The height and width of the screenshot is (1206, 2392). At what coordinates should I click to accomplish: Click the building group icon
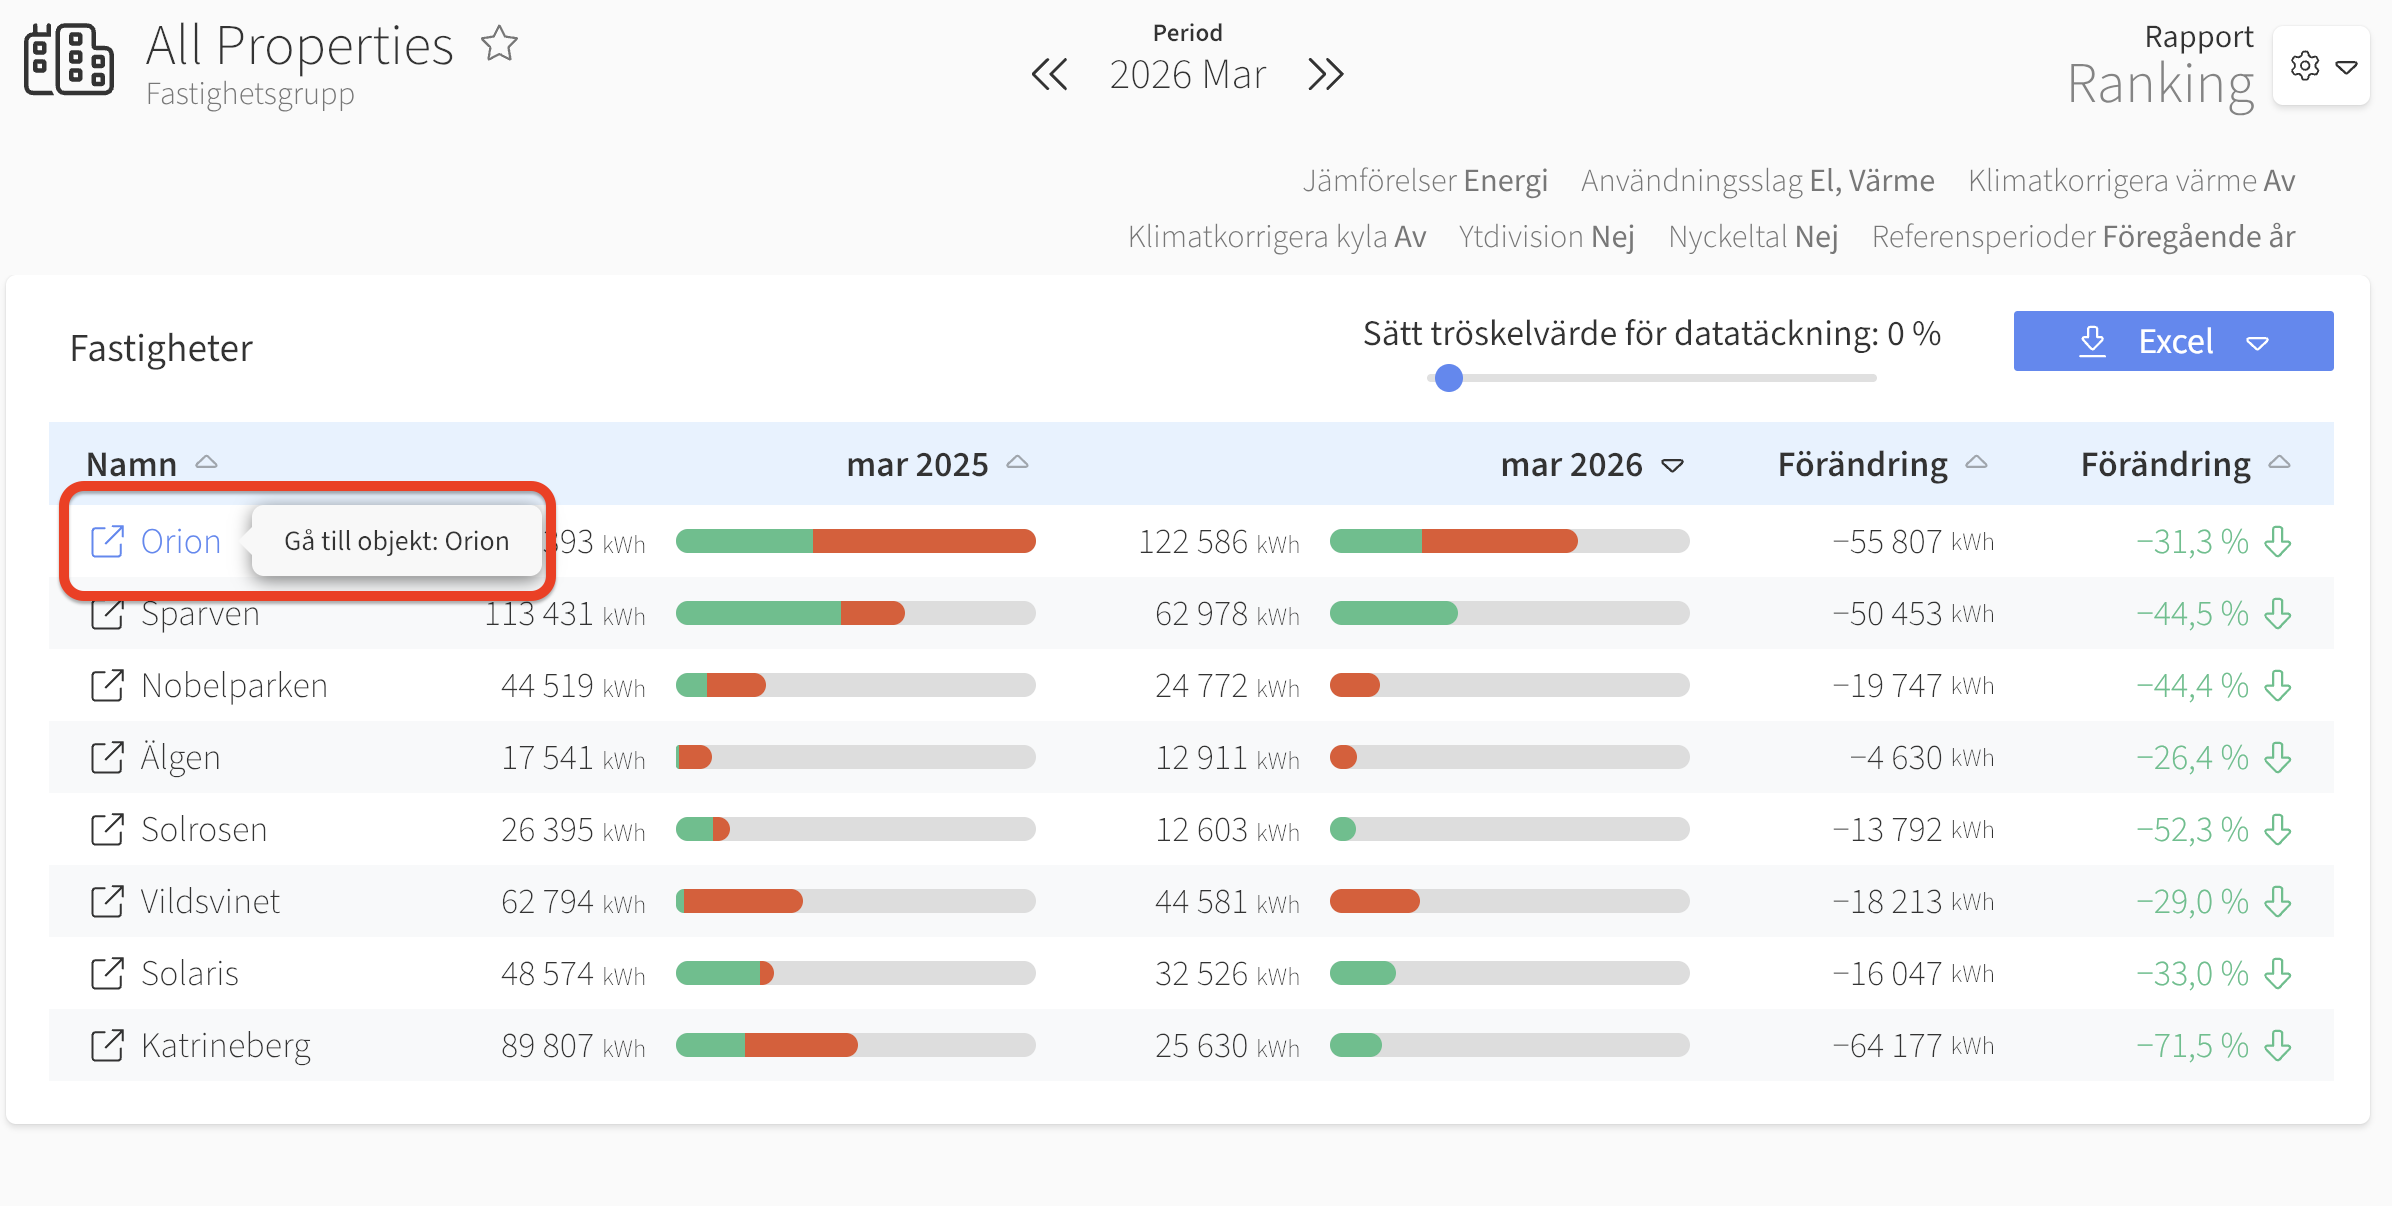(x=69, y=60)
